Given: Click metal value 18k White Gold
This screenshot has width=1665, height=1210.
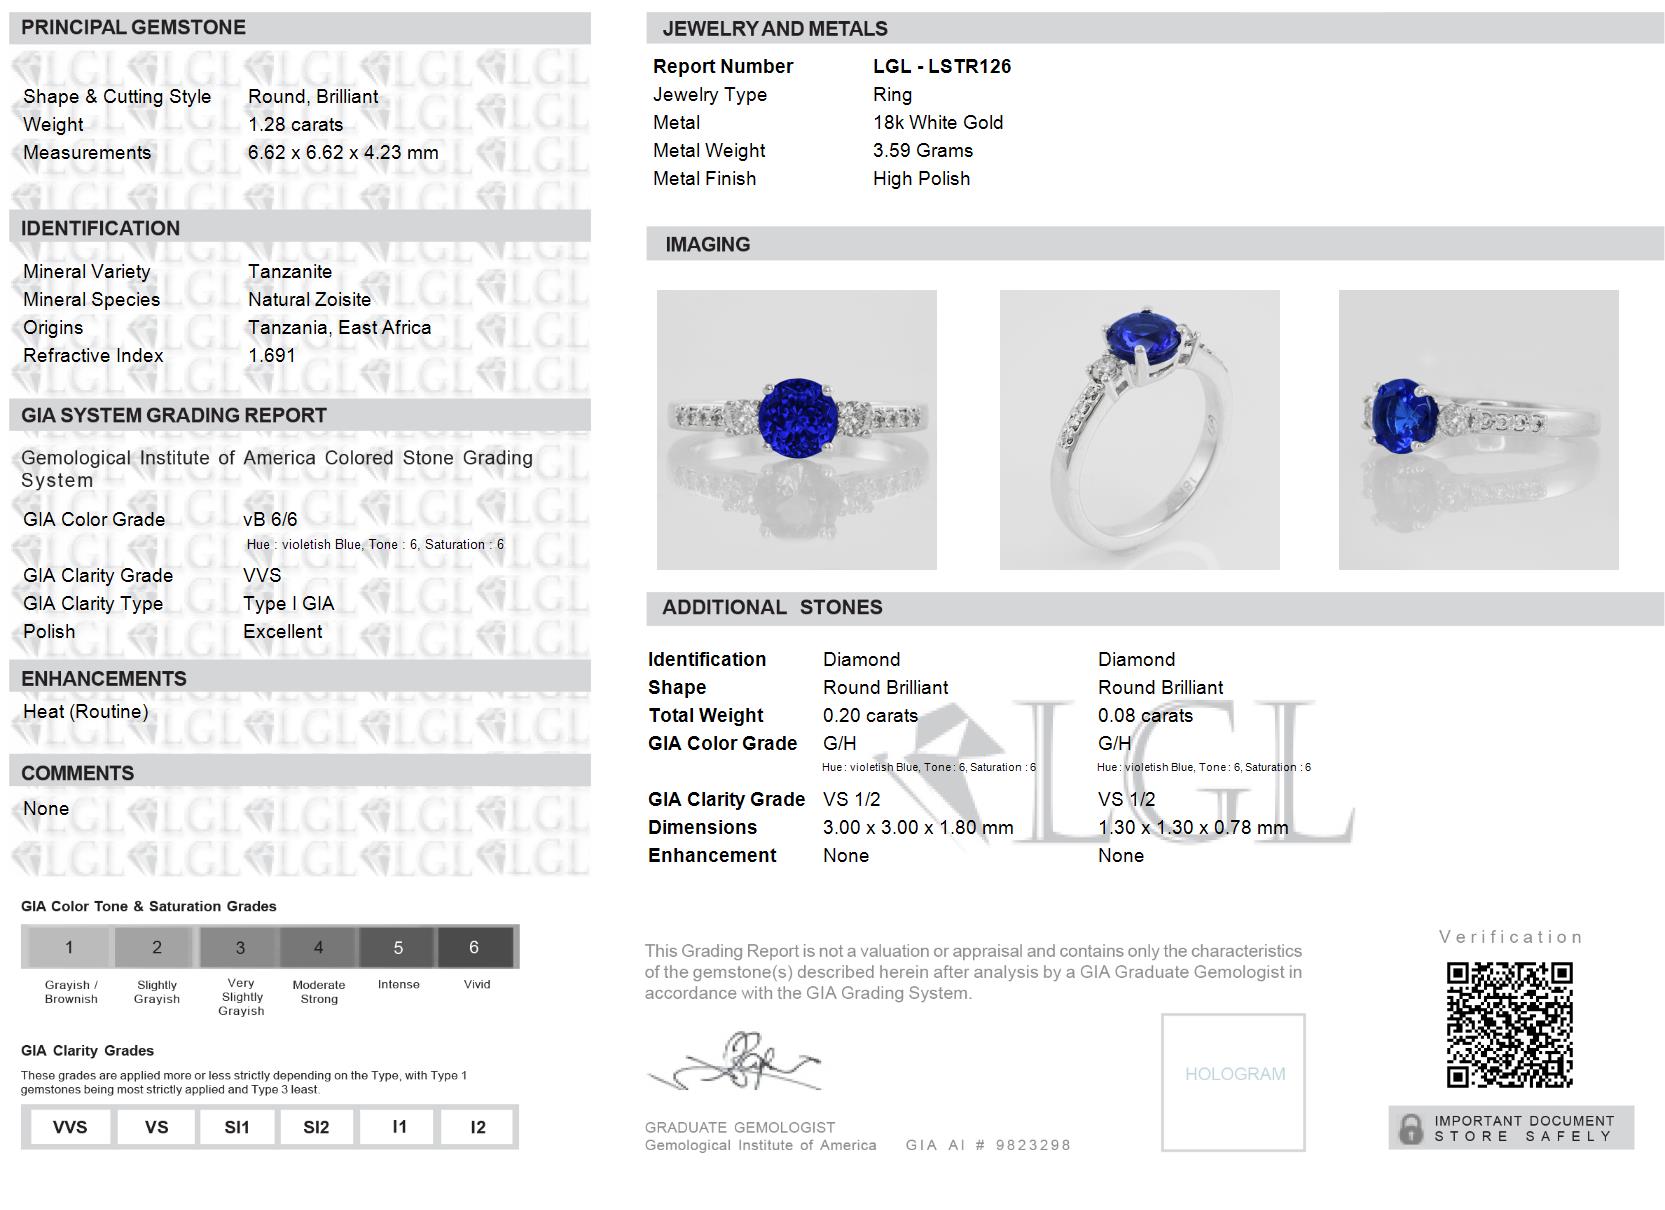Looking at the screenshot, I should [x=938, y=122].
